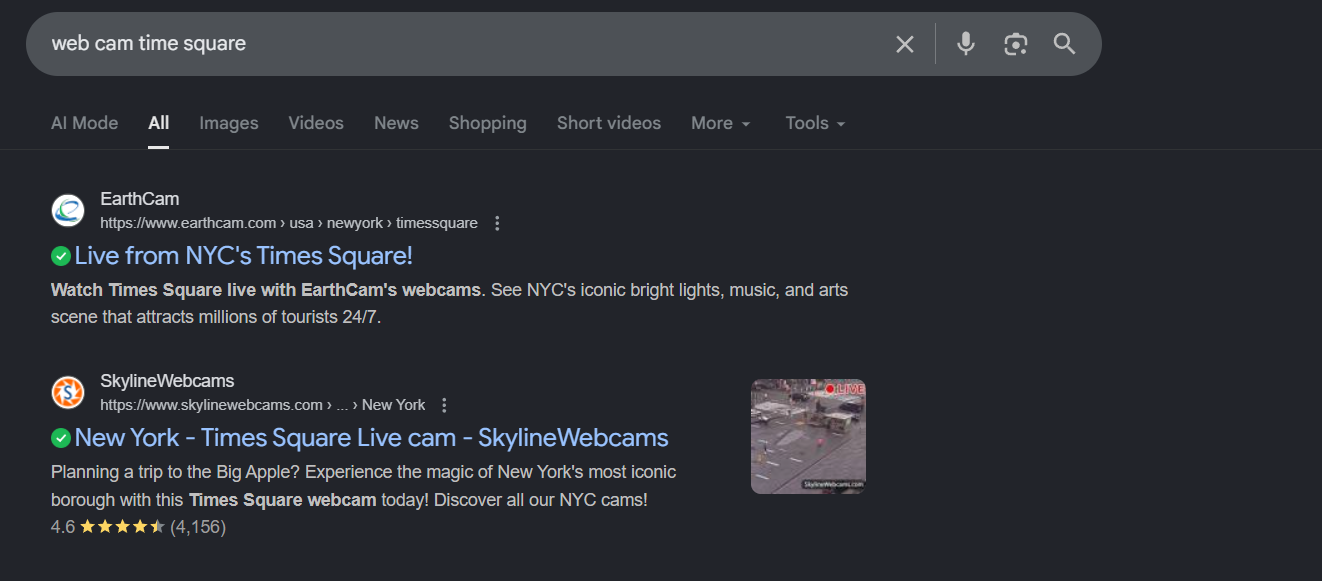Viewport: 1322px width, 581px height.
Task: Clear the search box with the X icon
Action: (905, 44)
